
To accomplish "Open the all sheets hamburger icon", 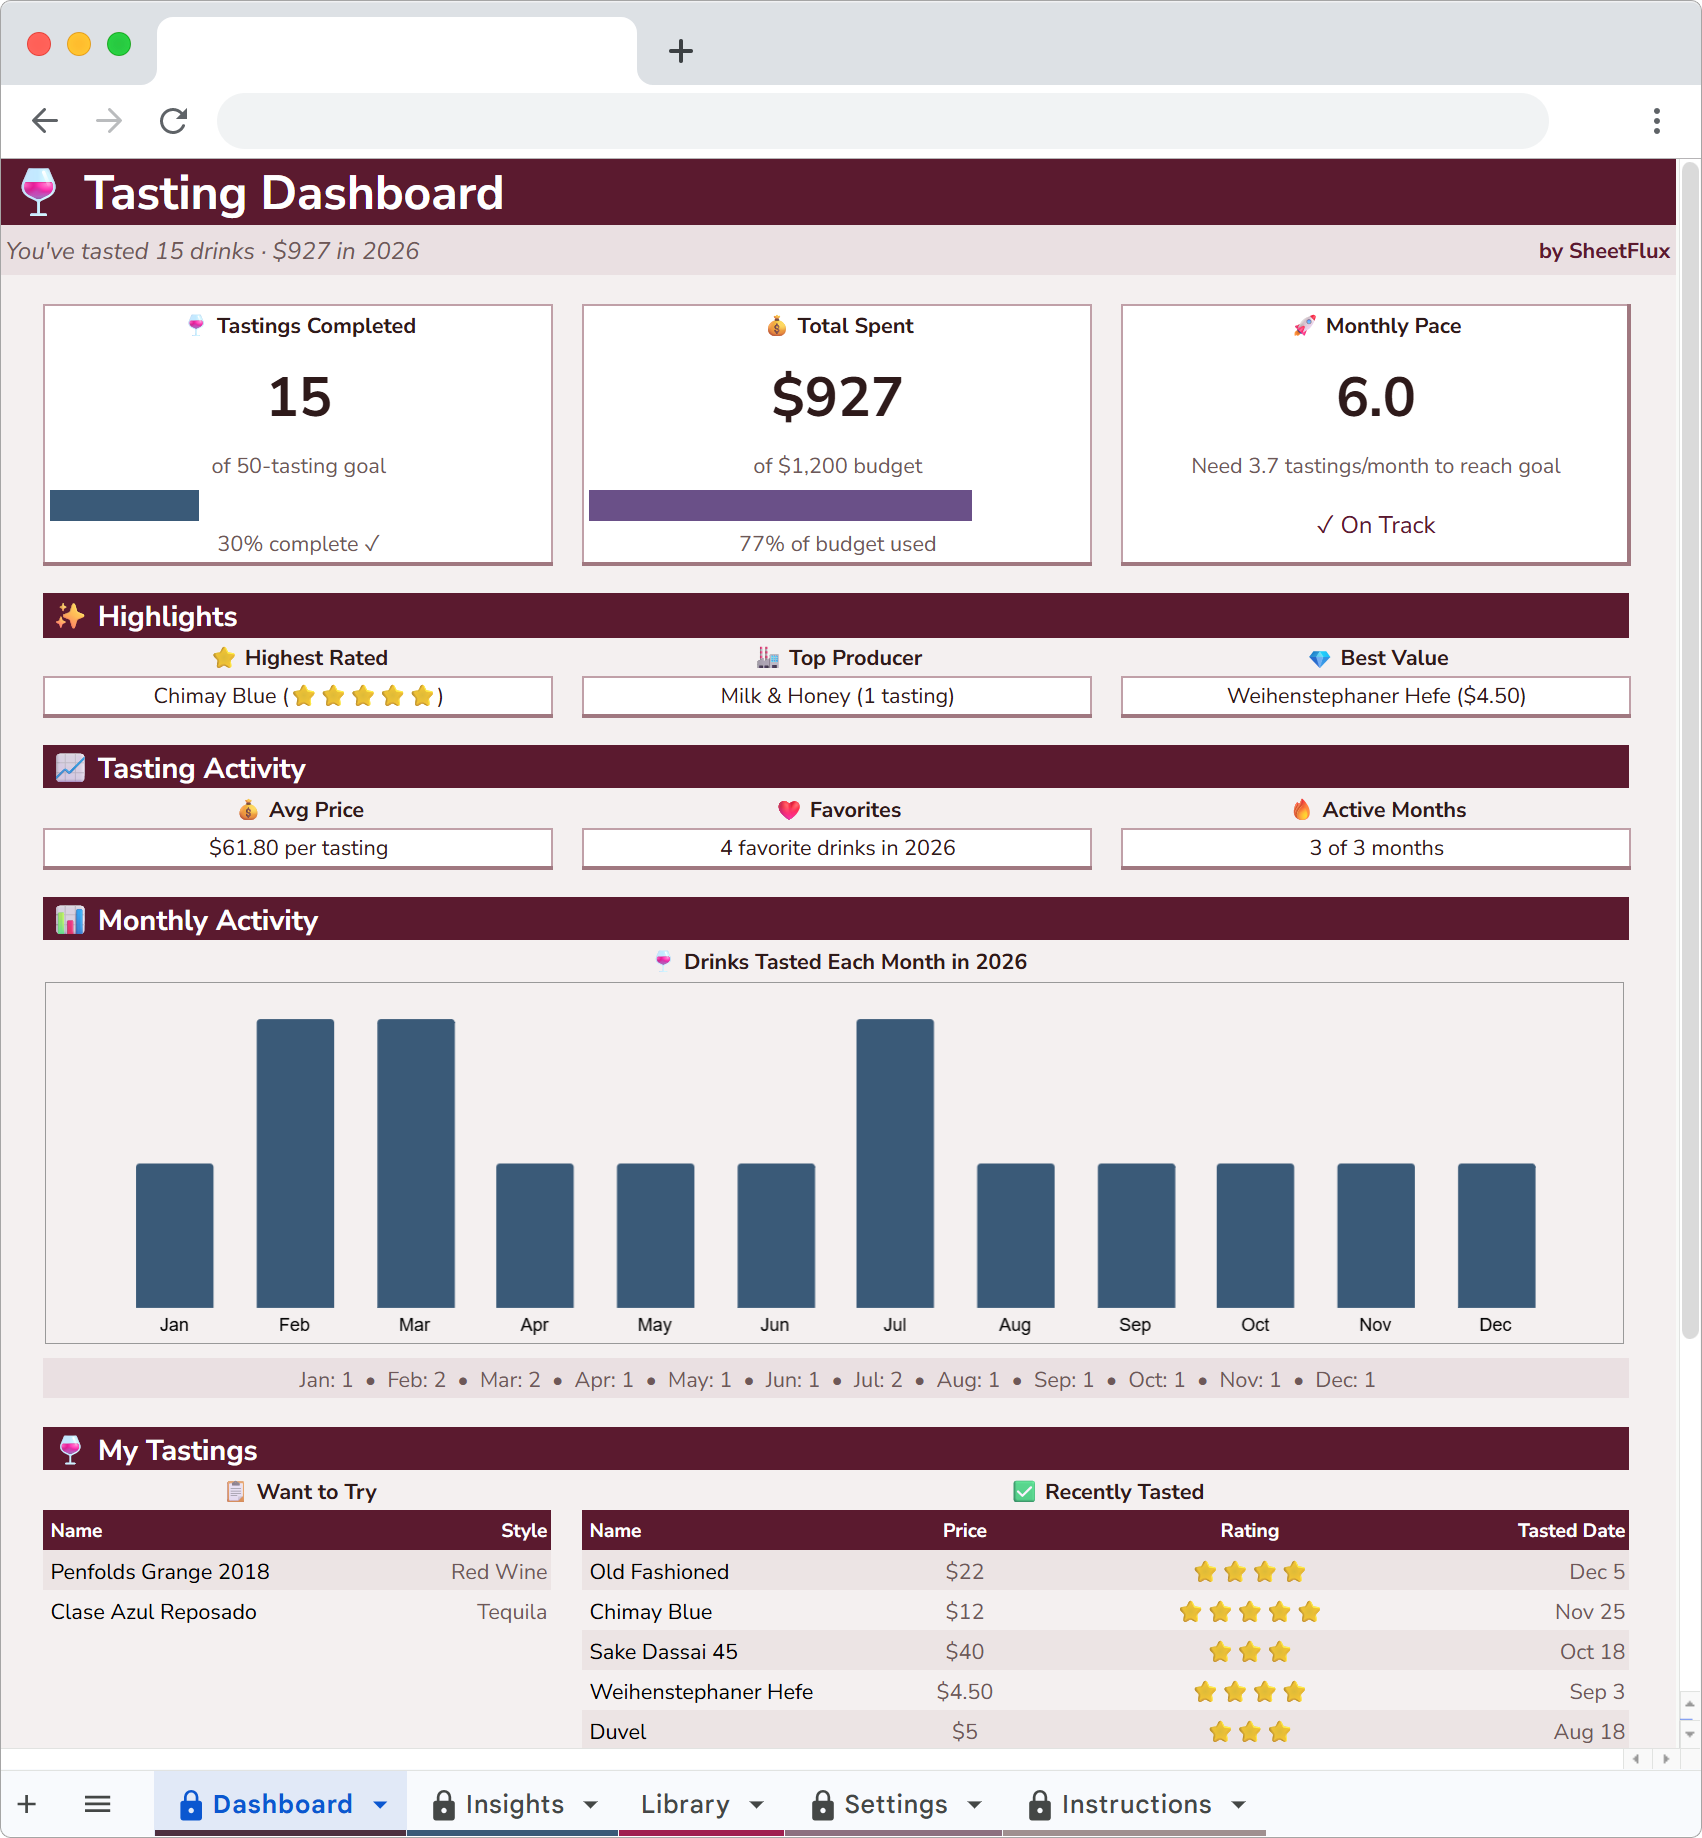I will tap(97, 1804).
